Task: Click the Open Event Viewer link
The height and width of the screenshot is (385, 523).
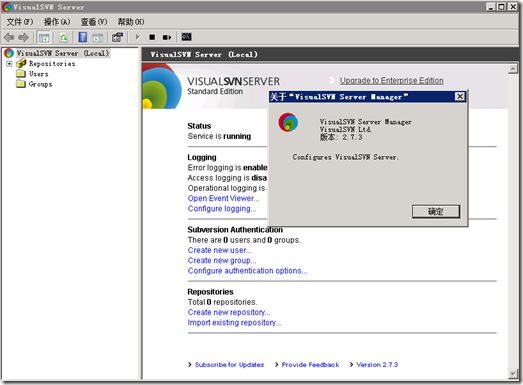Action: [223, 198]
